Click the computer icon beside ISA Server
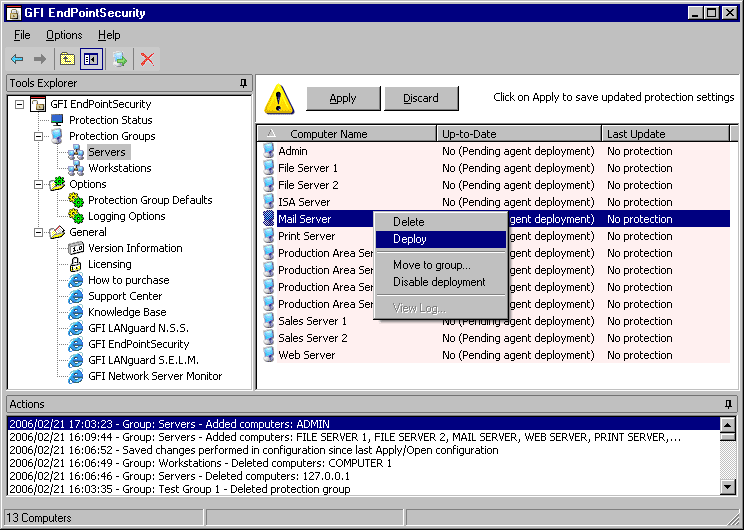 tap(269, 202)
